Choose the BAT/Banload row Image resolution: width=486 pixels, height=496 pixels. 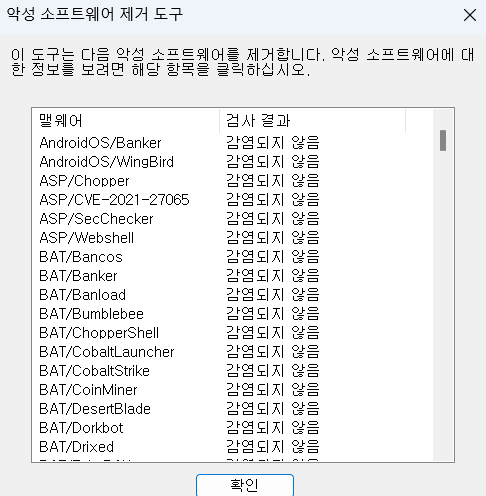[82, 295]
